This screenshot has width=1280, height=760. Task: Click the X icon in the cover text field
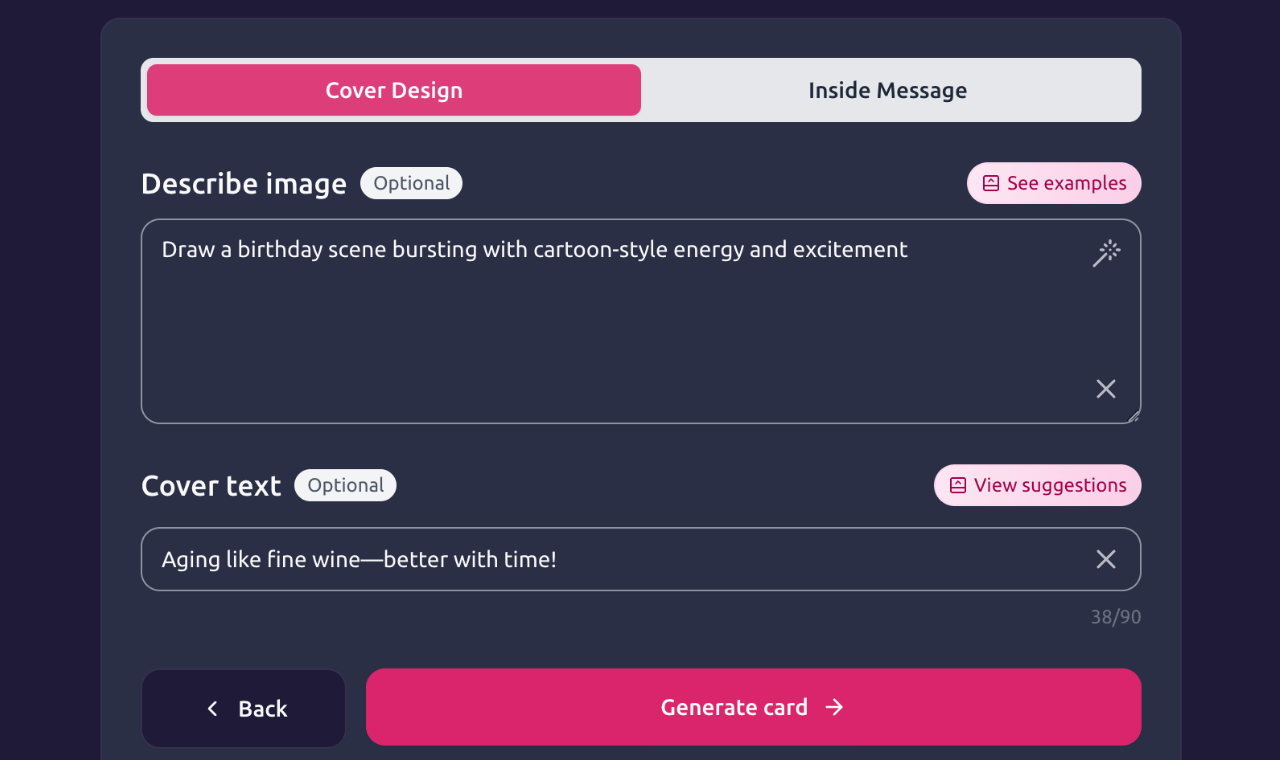(1105, 559)
